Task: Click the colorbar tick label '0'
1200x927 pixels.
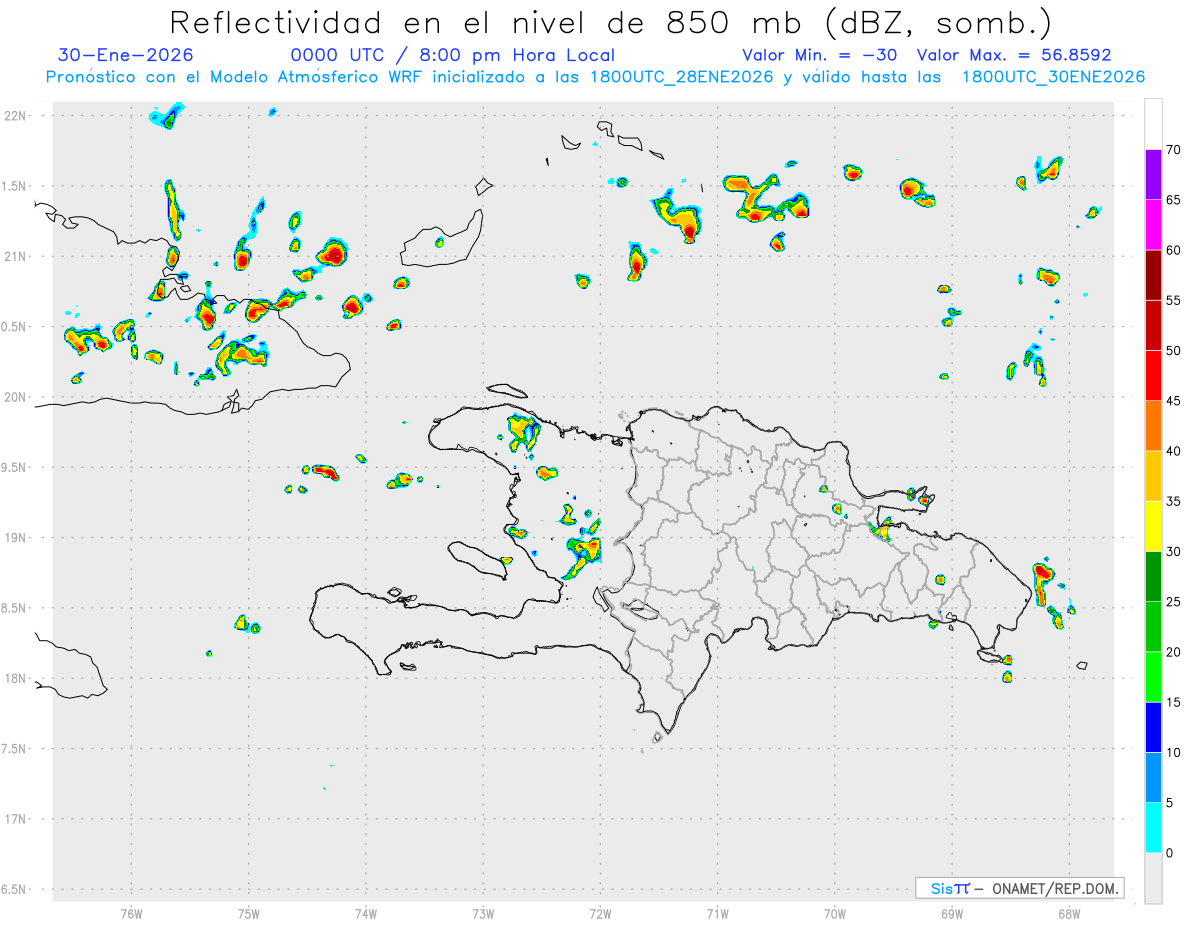Action: coord(1169,853)
